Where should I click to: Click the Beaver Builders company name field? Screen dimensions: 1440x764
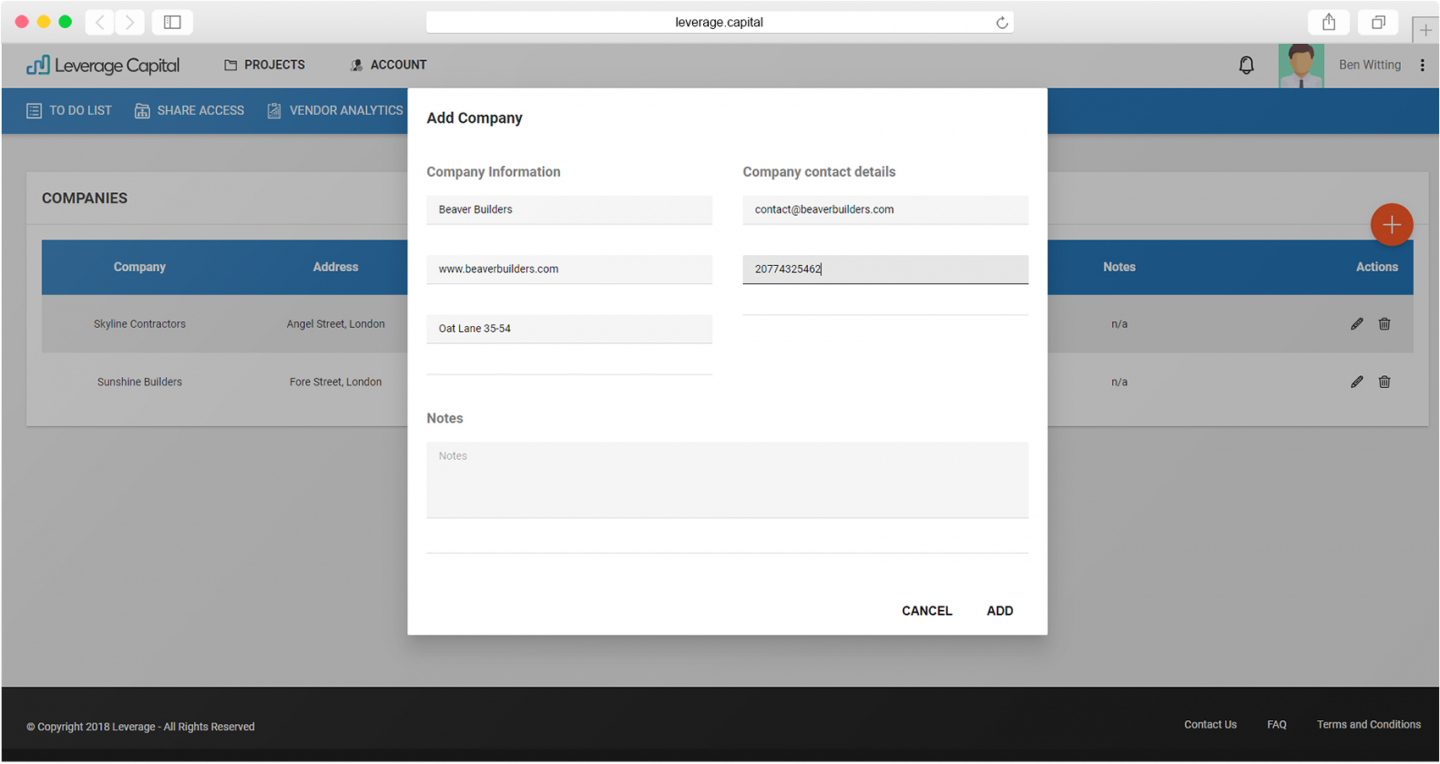tap(569, 210)
